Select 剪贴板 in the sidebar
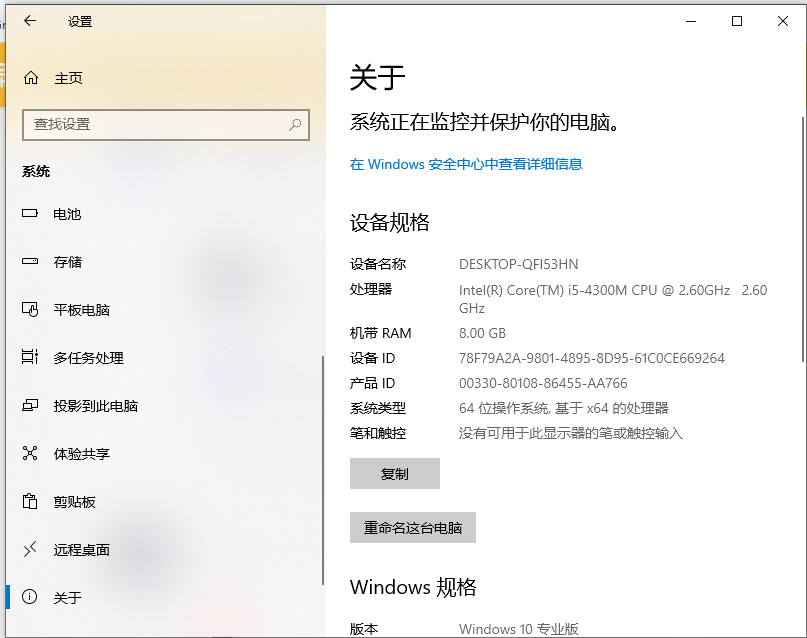Screen dimensions: 807x638 (x=75, y=502)
